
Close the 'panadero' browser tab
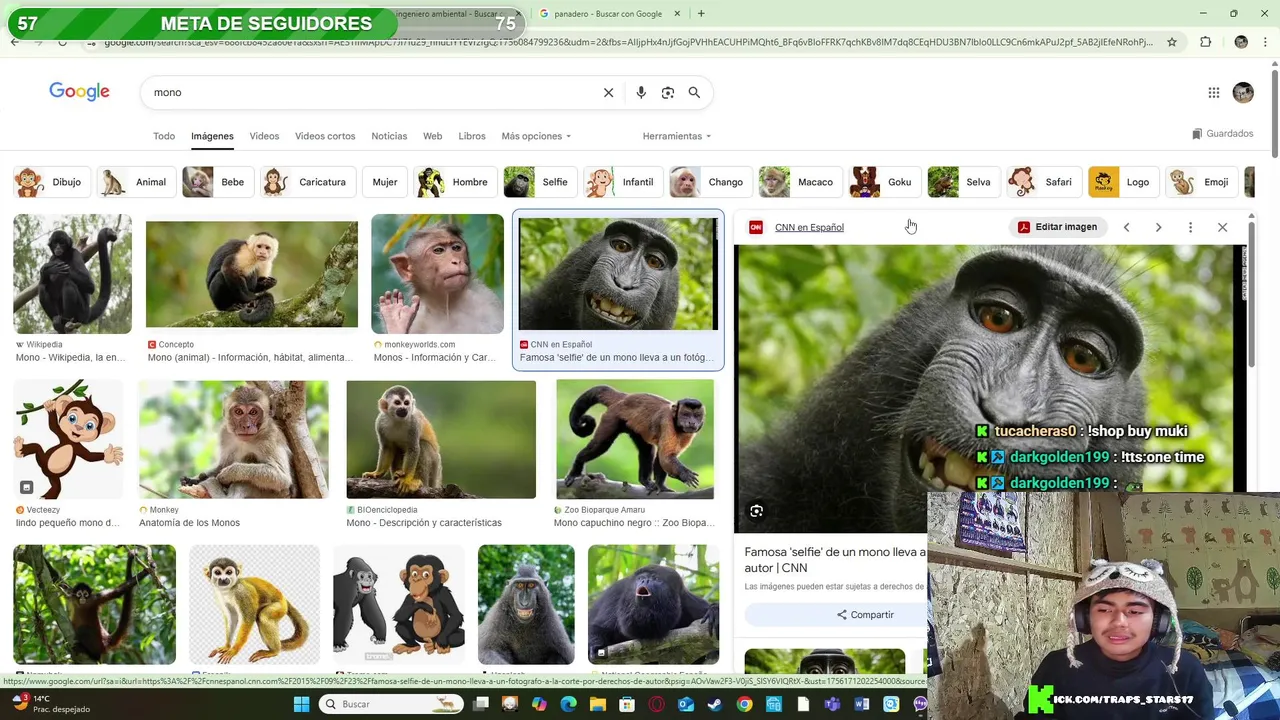pyautogui.click(x=677, y=14)
